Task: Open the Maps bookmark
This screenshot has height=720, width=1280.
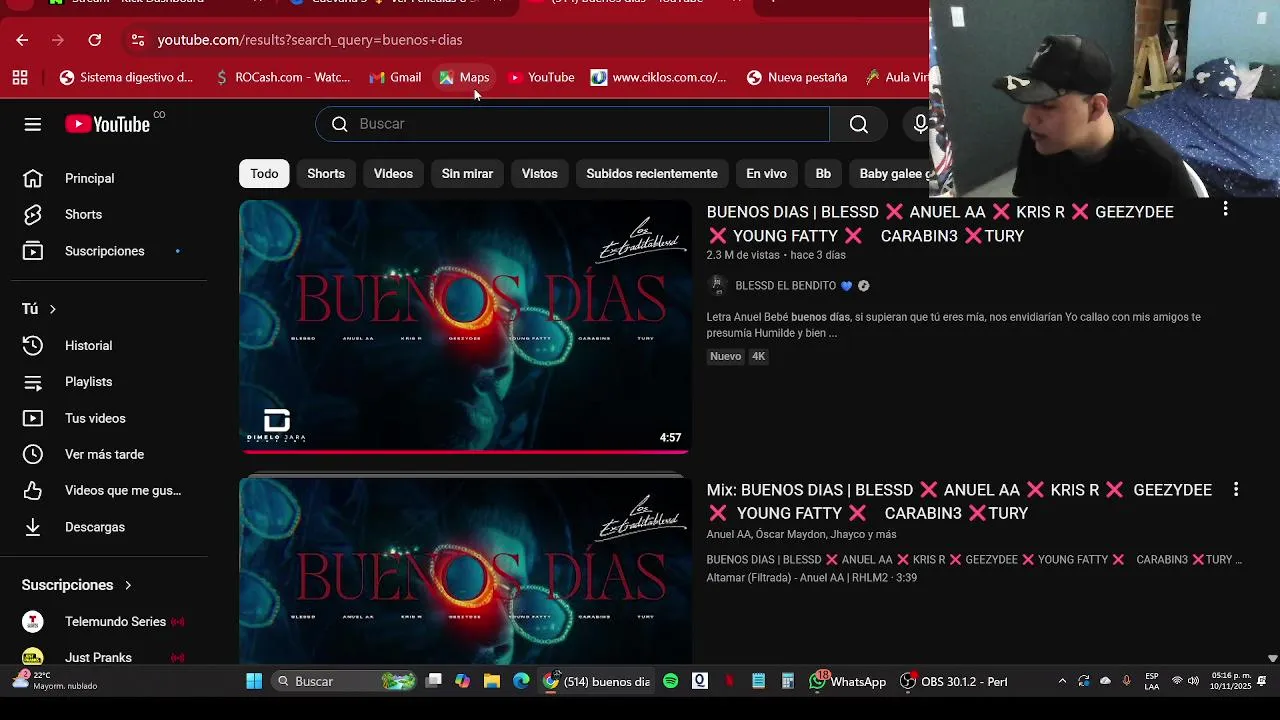Action: click(464, 77)
